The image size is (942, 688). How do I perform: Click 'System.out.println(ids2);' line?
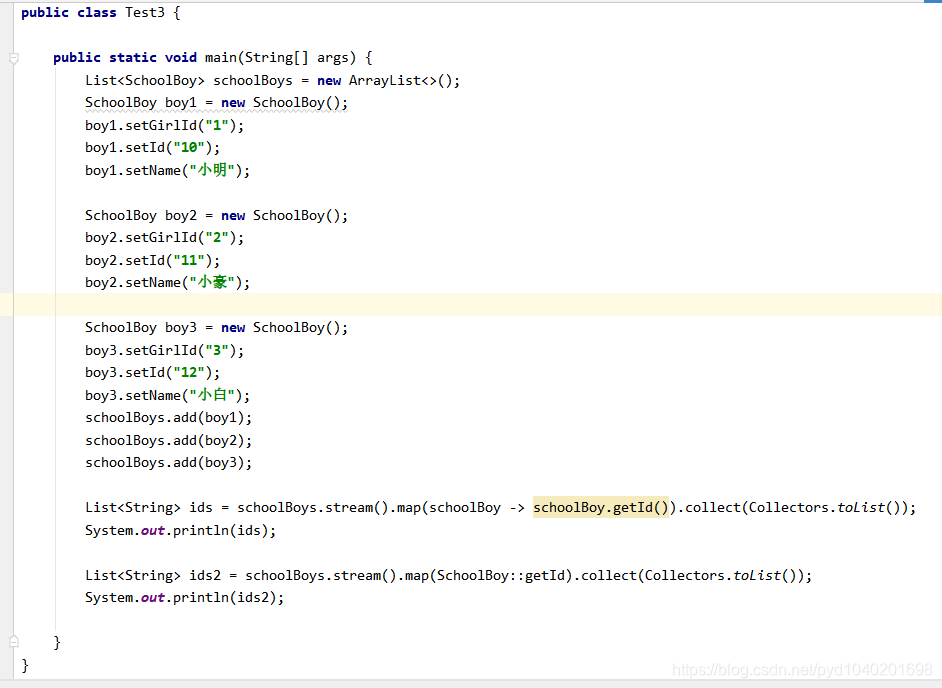point(184,598)
